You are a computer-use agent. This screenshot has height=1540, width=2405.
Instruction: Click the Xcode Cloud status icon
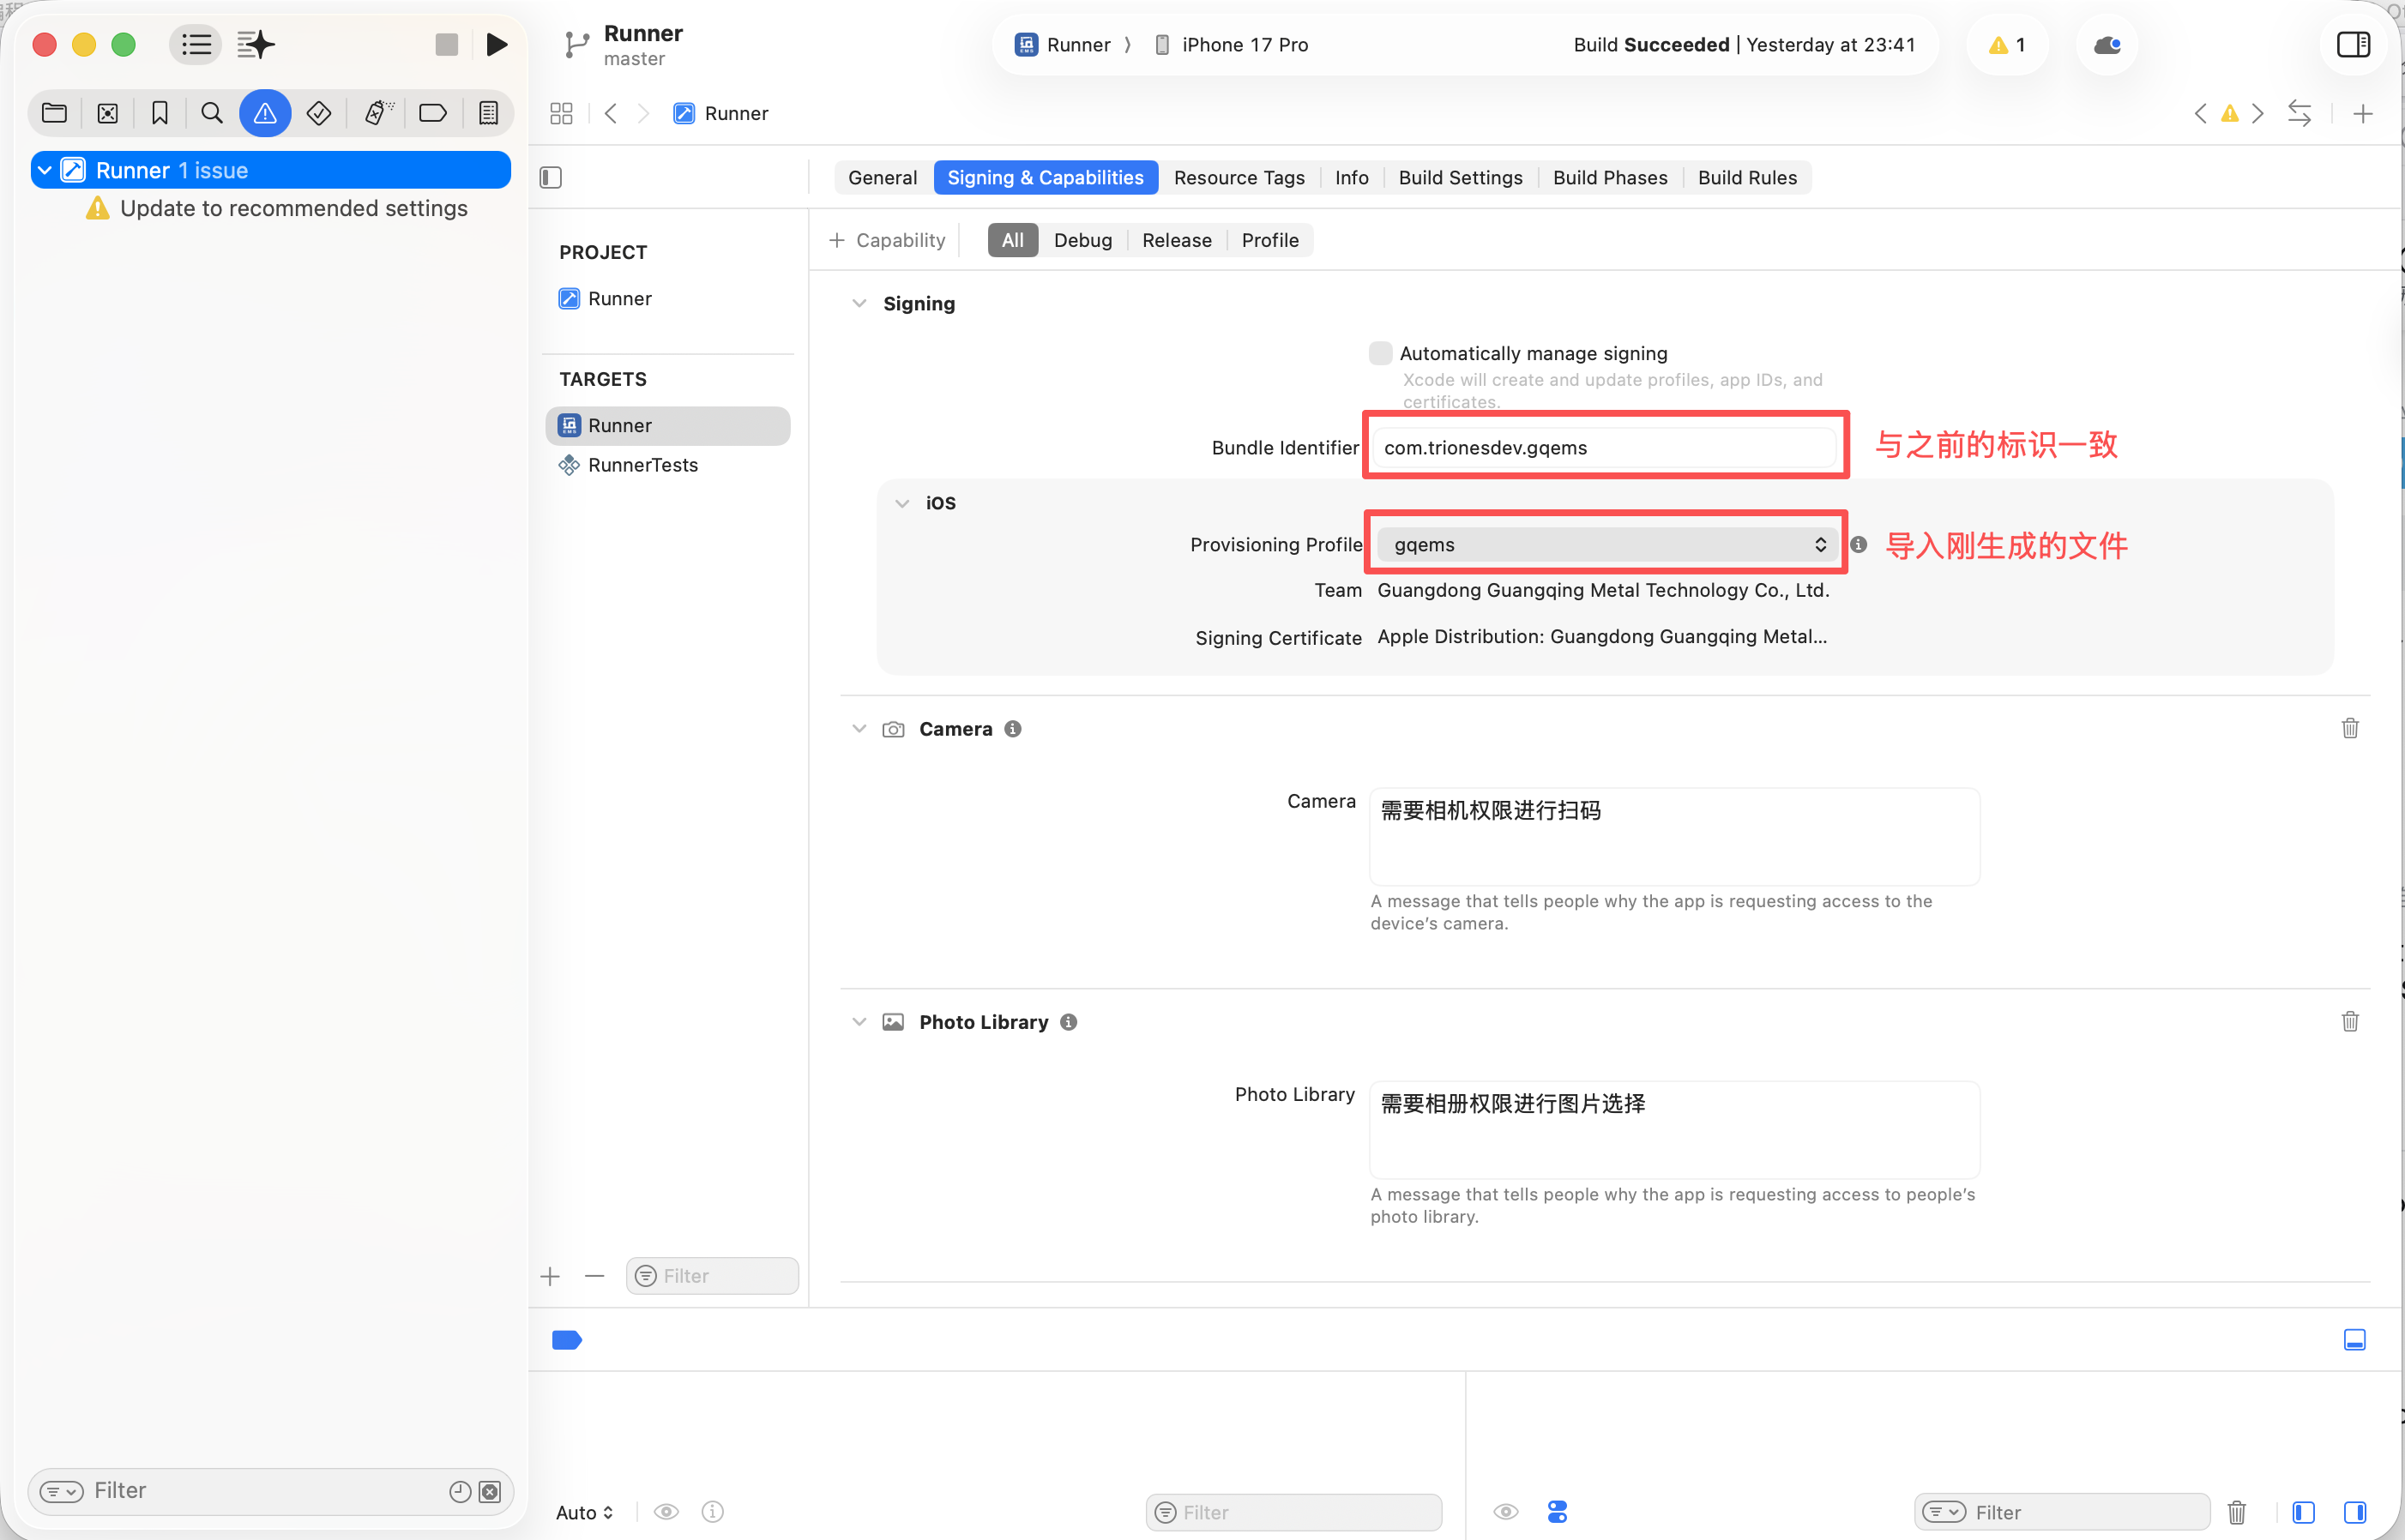tap(2106, 45)
